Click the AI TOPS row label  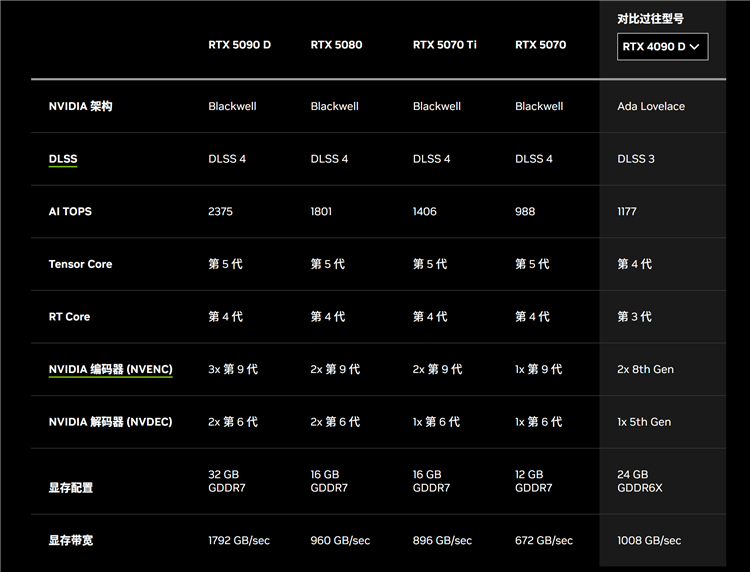70,211
